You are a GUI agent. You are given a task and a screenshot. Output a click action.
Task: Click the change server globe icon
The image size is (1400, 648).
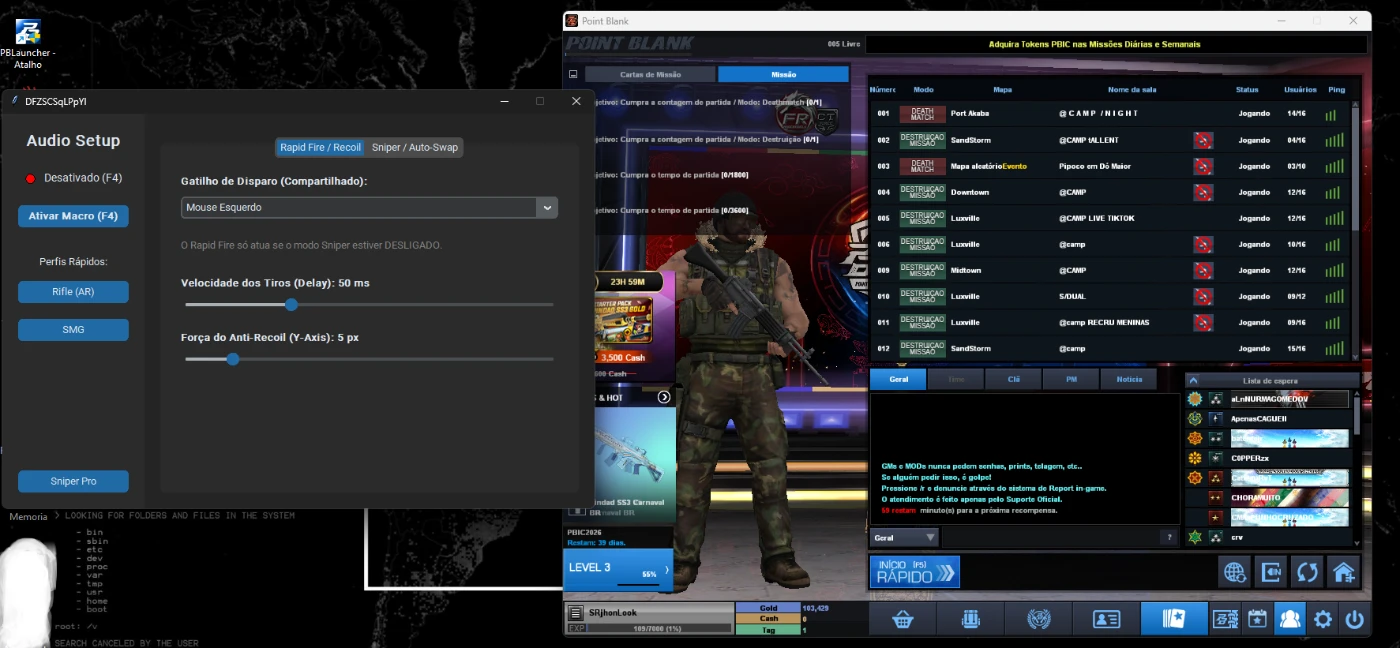coord(1235,572)
